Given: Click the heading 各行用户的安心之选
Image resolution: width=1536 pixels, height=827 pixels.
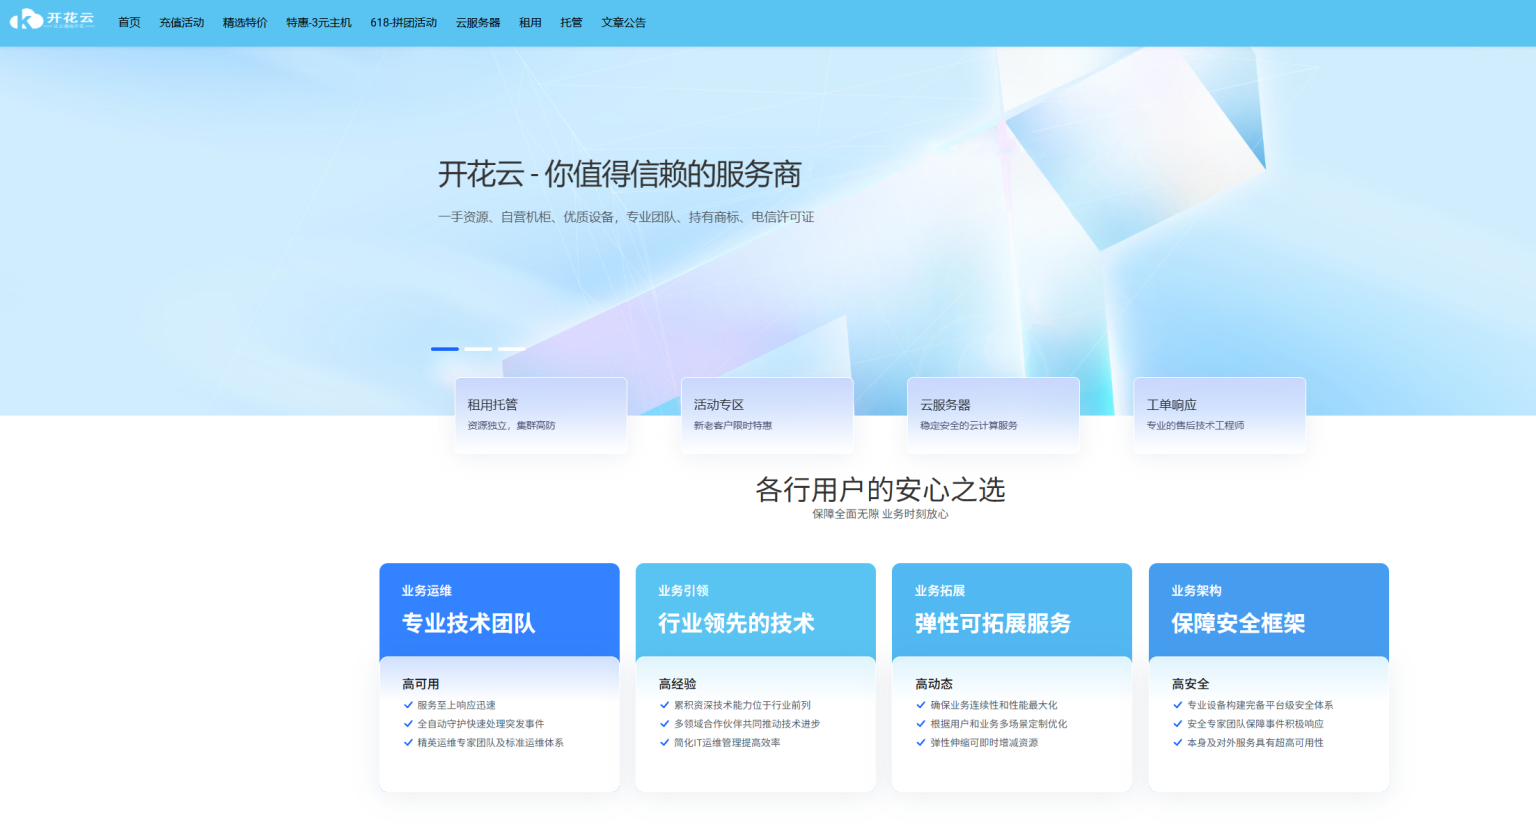Looking at the screenshot, I should pyautogui.click(x=880, y=490).
